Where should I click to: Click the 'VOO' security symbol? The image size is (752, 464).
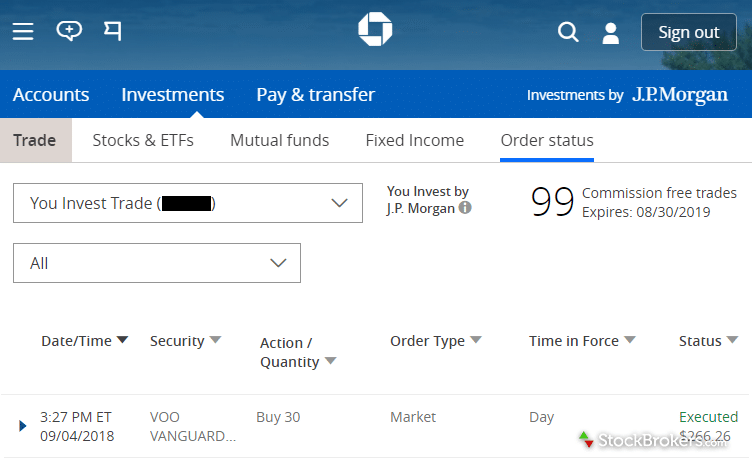[x=164, y=417]
